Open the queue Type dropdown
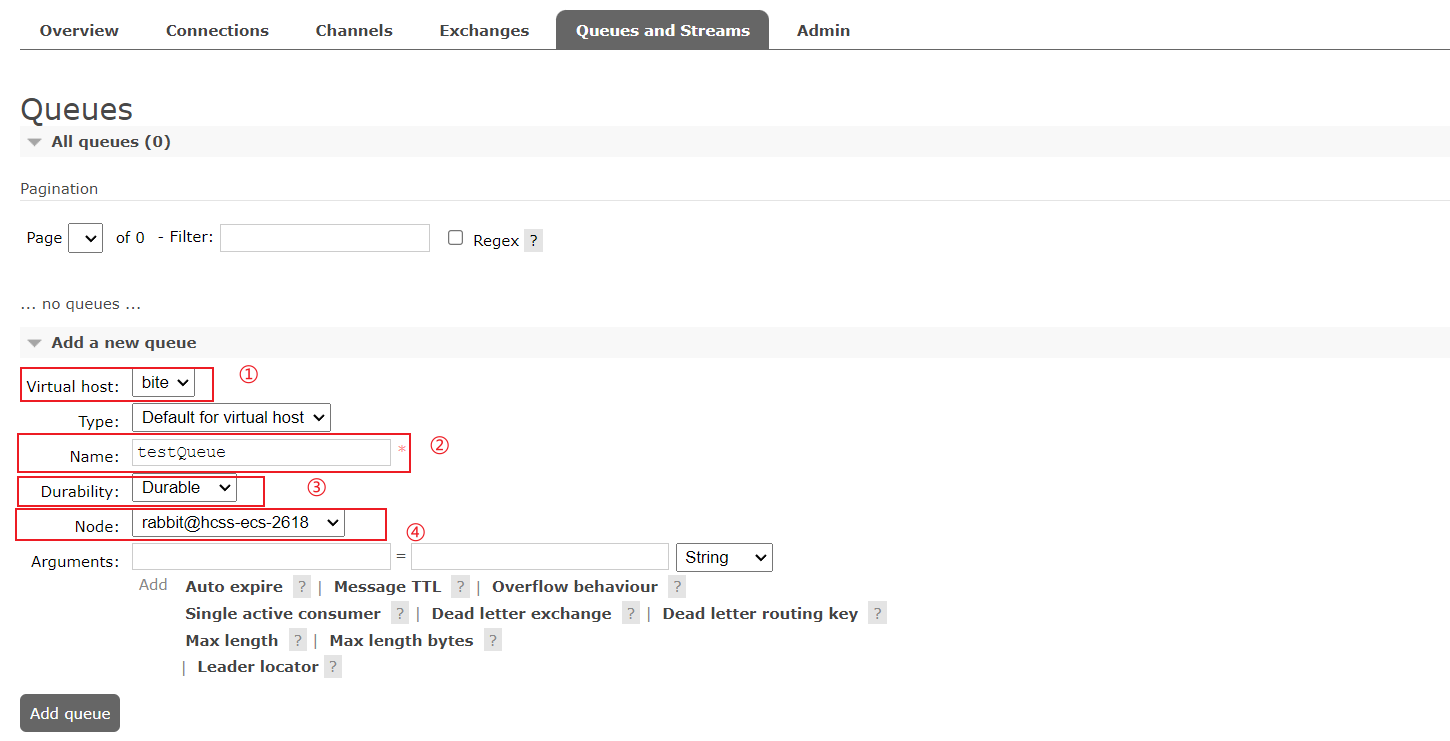The width and height of the screenshot is (1450, 741). pyautogui.click(x=231, y=417)
